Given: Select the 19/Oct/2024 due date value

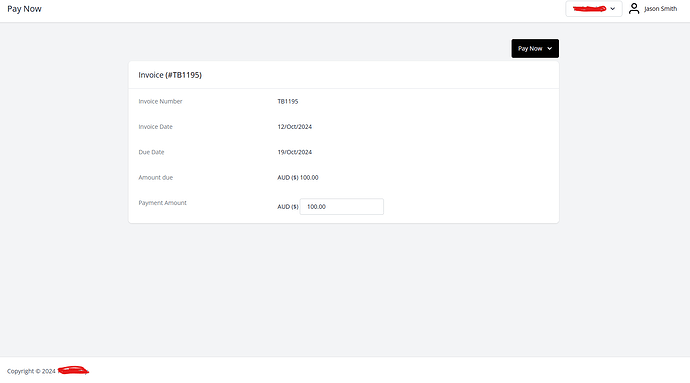Looking at the screenshot, I should coord(294,152).
